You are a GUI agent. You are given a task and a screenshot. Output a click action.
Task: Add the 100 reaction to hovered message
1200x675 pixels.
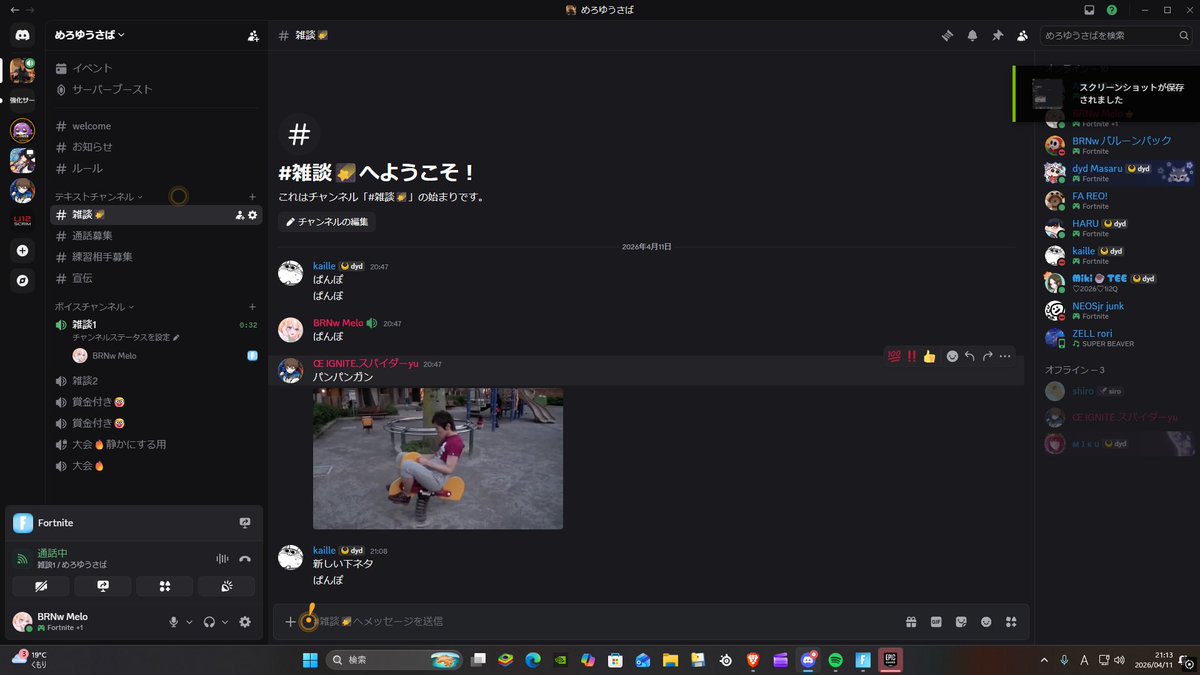(894, 356)
